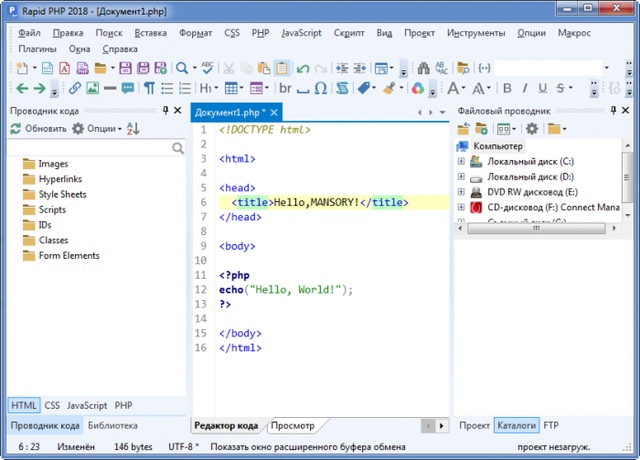Switch to the FTP tab

tap(551, 425)
